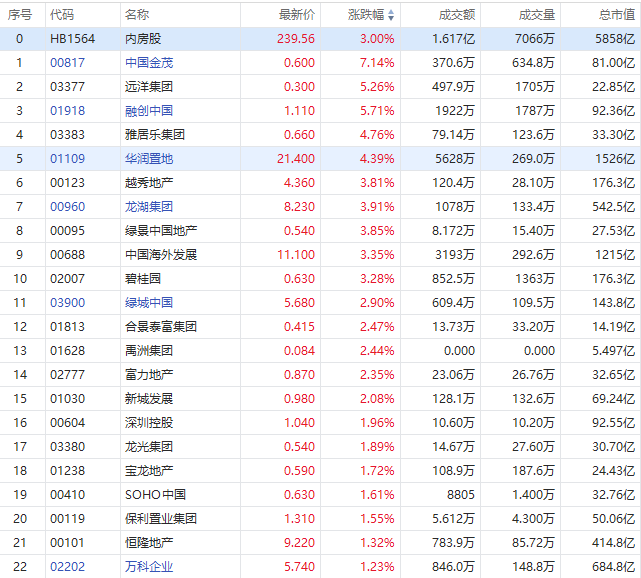Viewport: 641px width, 578px height.
Task: Select 越秀地产 row name
Action: [x=149, y=183]
